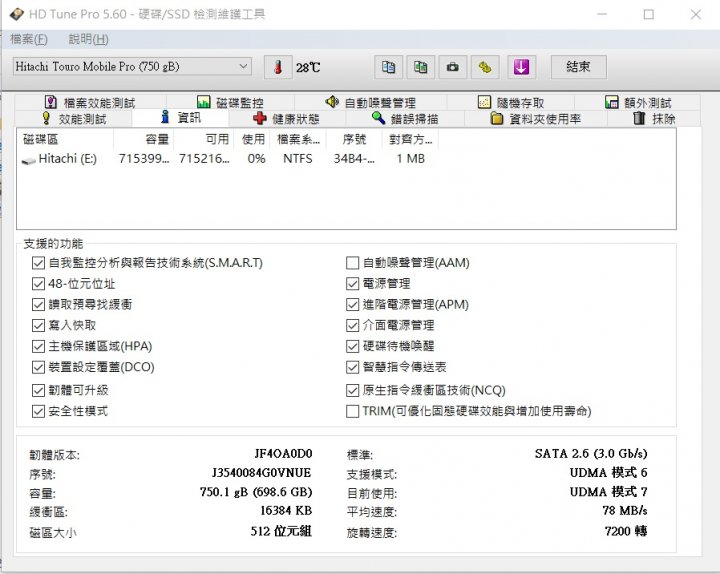Image resolution: width=720 pixels, height=574 pixels.
Task: Toggle the 48-位元位址 checkbox
Action: pos(38,284)
